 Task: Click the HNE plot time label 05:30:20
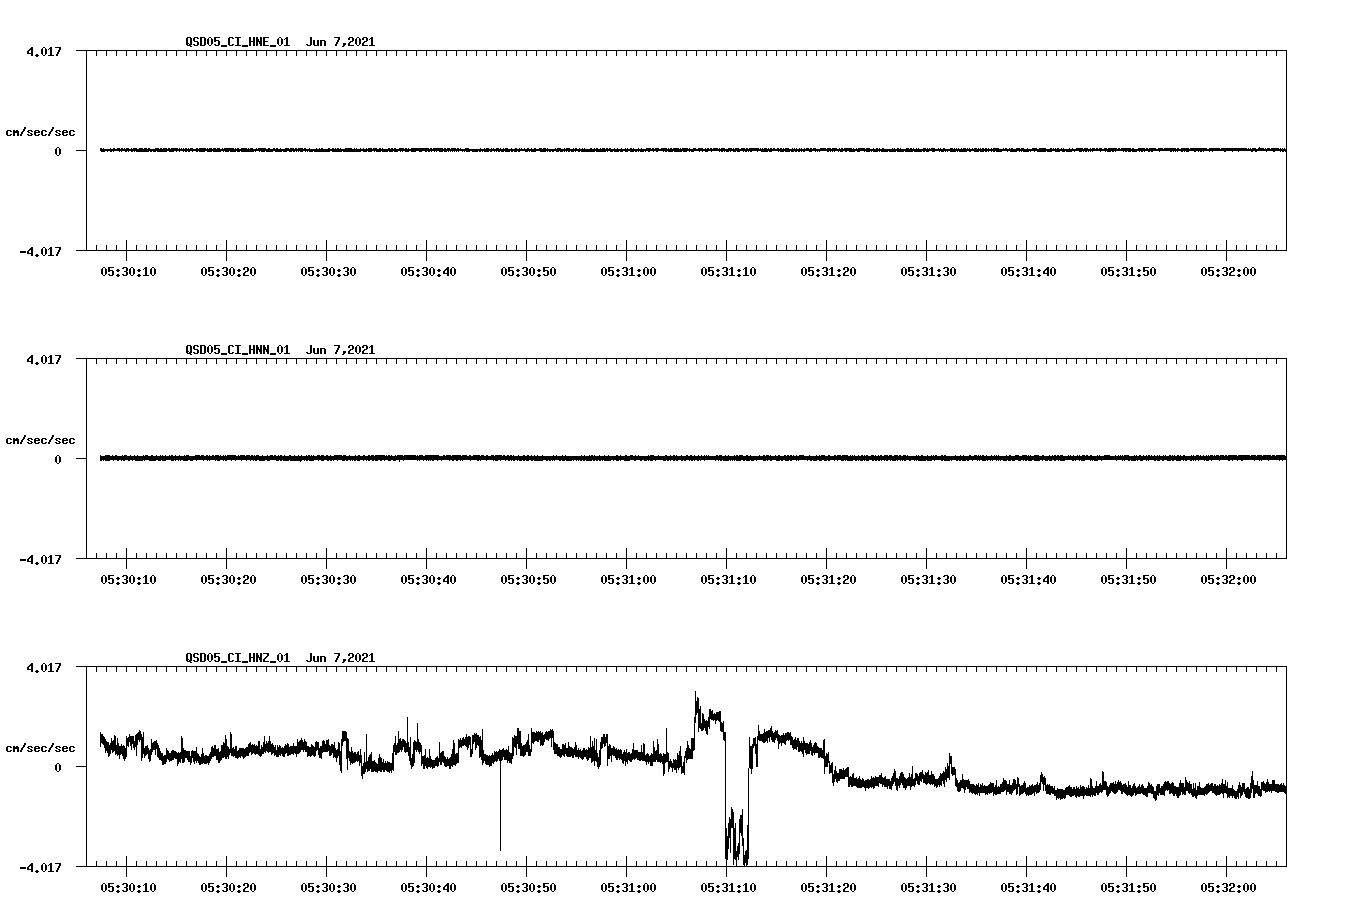(228, 272)
